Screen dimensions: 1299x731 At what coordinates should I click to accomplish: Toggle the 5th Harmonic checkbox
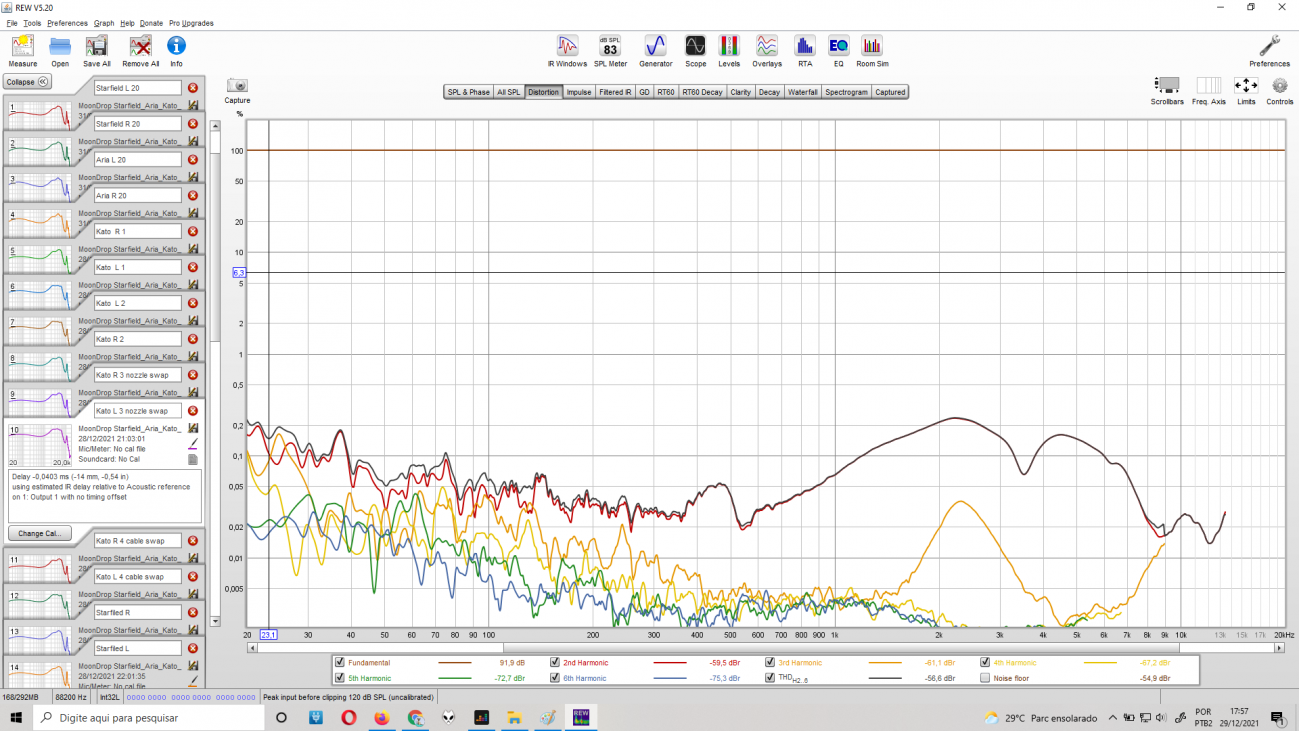tap(340, 678)
